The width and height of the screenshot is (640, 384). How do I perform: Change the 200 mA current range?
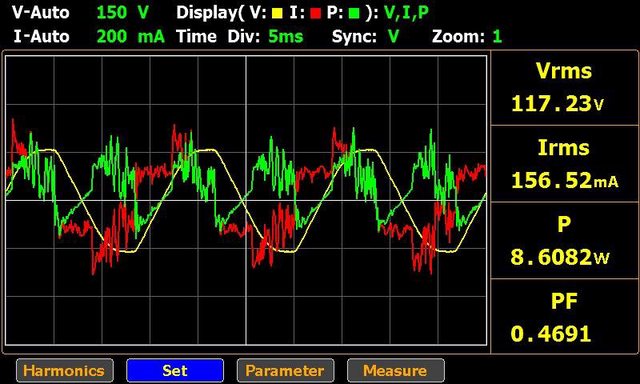pos(131,37)
